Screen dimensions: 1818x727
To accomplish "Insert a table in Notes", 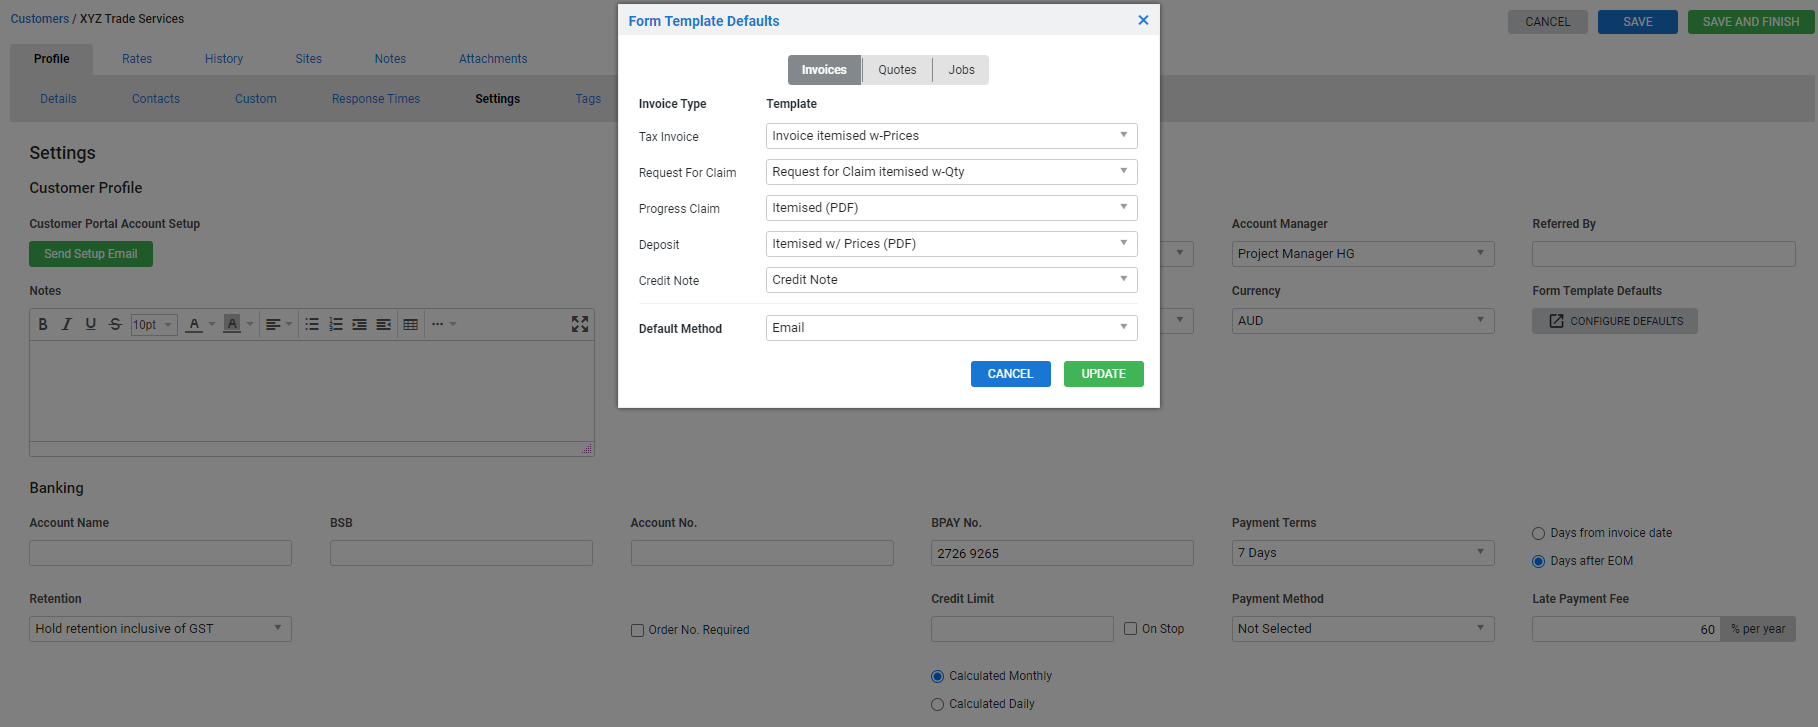I will click(x=410, y=324).
